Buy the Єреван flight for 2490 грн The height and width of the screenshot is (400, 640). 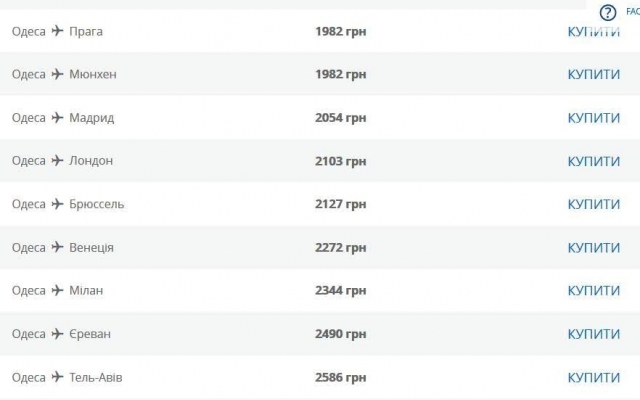pyautogui.click(x=594, y=334)
